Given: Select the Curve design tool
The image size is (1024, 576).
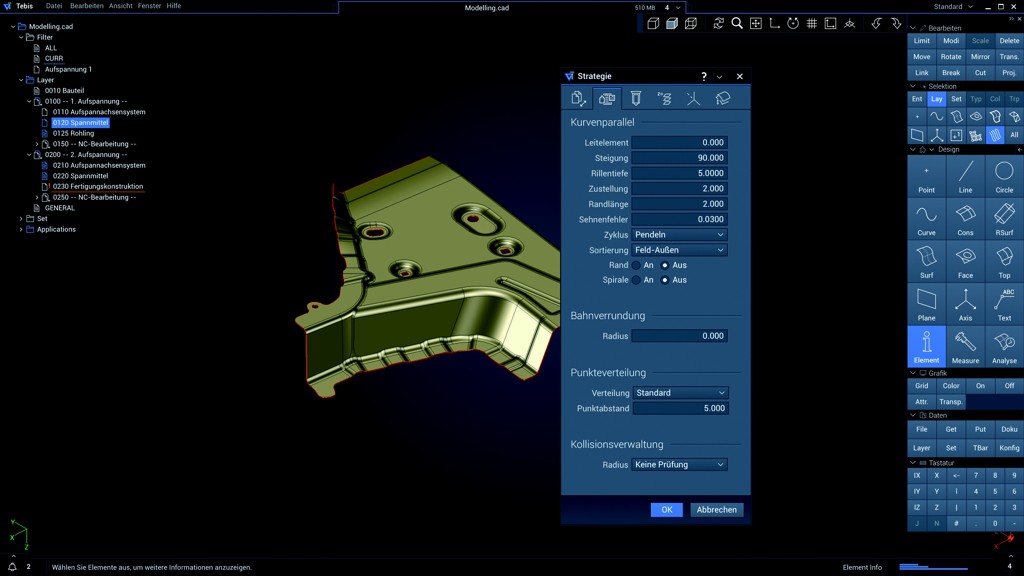Looking at the screenshot, I should point(926,219).
